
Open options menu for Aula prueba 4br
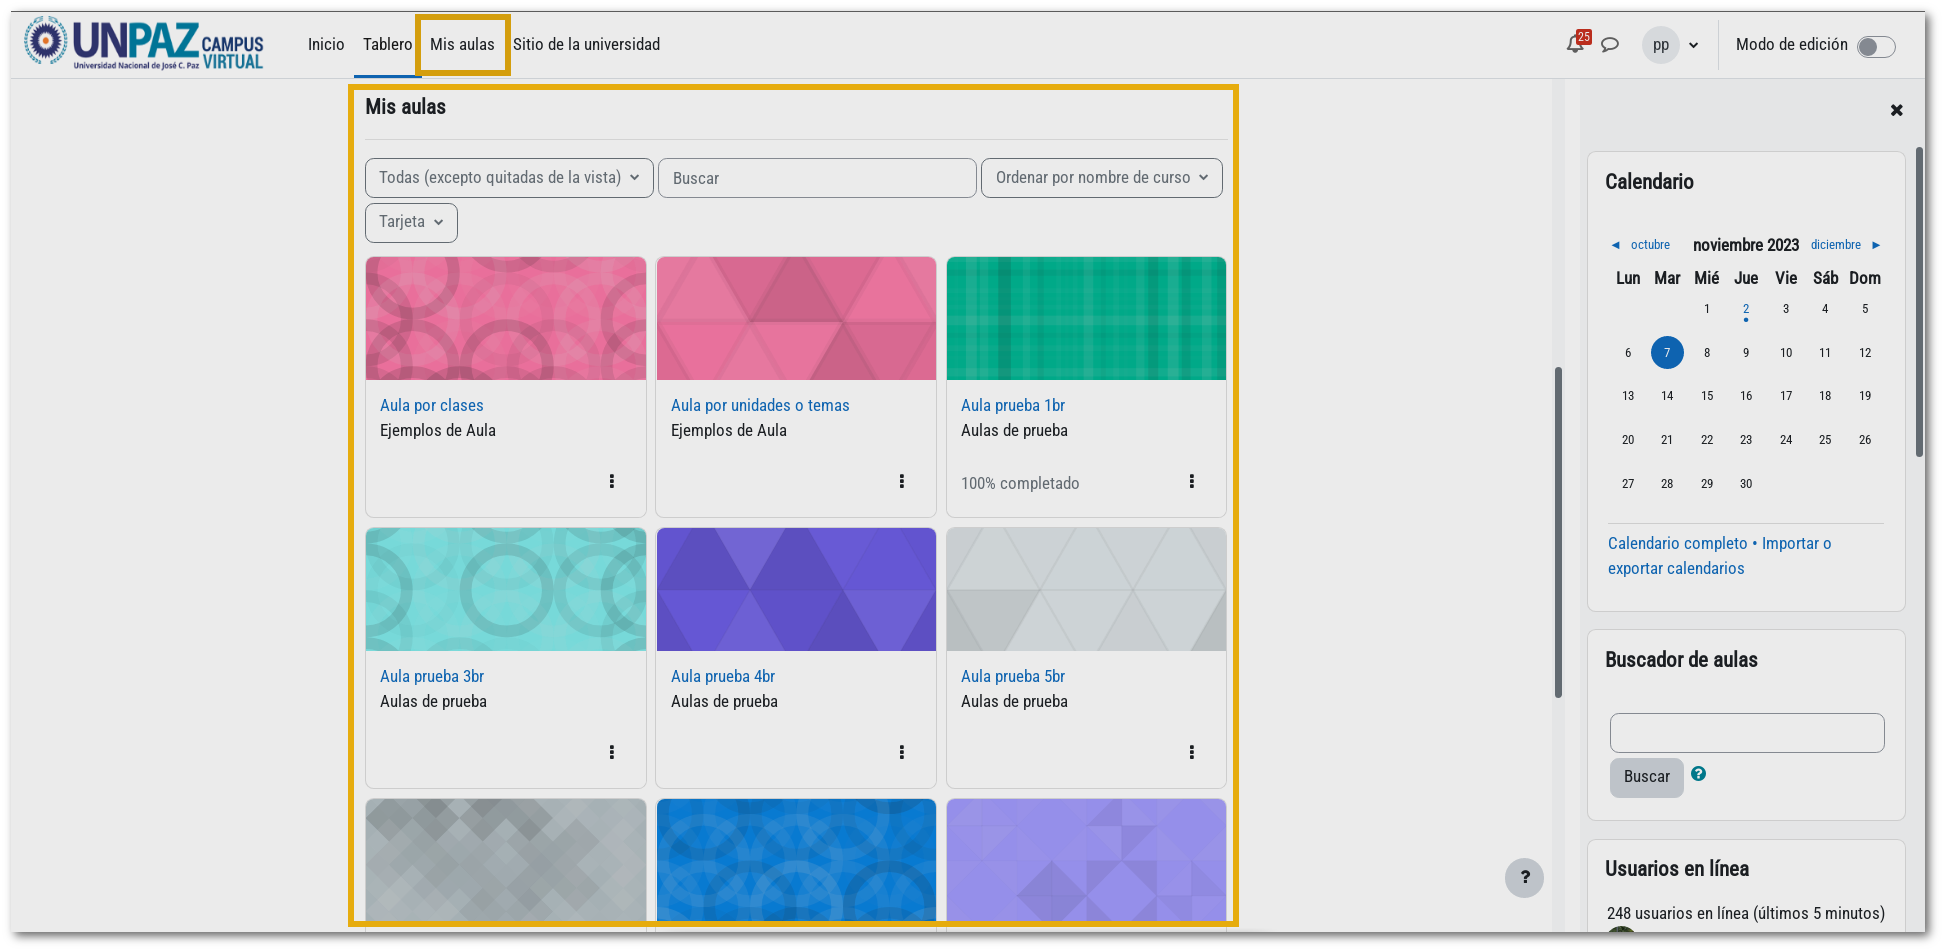tap(902, 752)
